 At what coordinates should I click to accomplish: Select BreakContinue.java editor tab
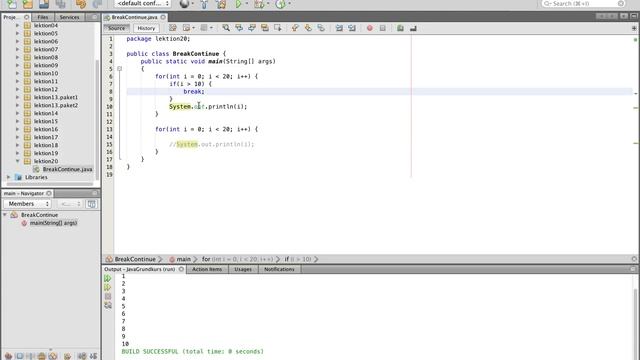click(x=134, y=17)
